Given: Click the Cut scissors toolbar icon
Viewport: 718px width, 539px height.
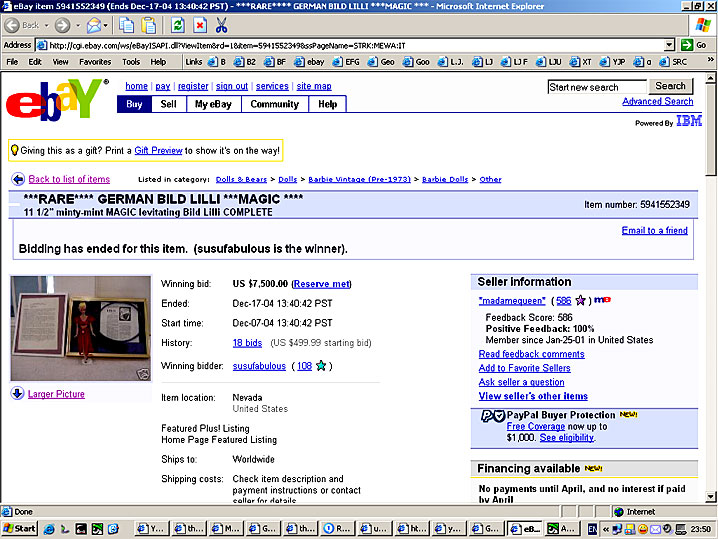Looking at the screenshot, I should coord(222,25).
